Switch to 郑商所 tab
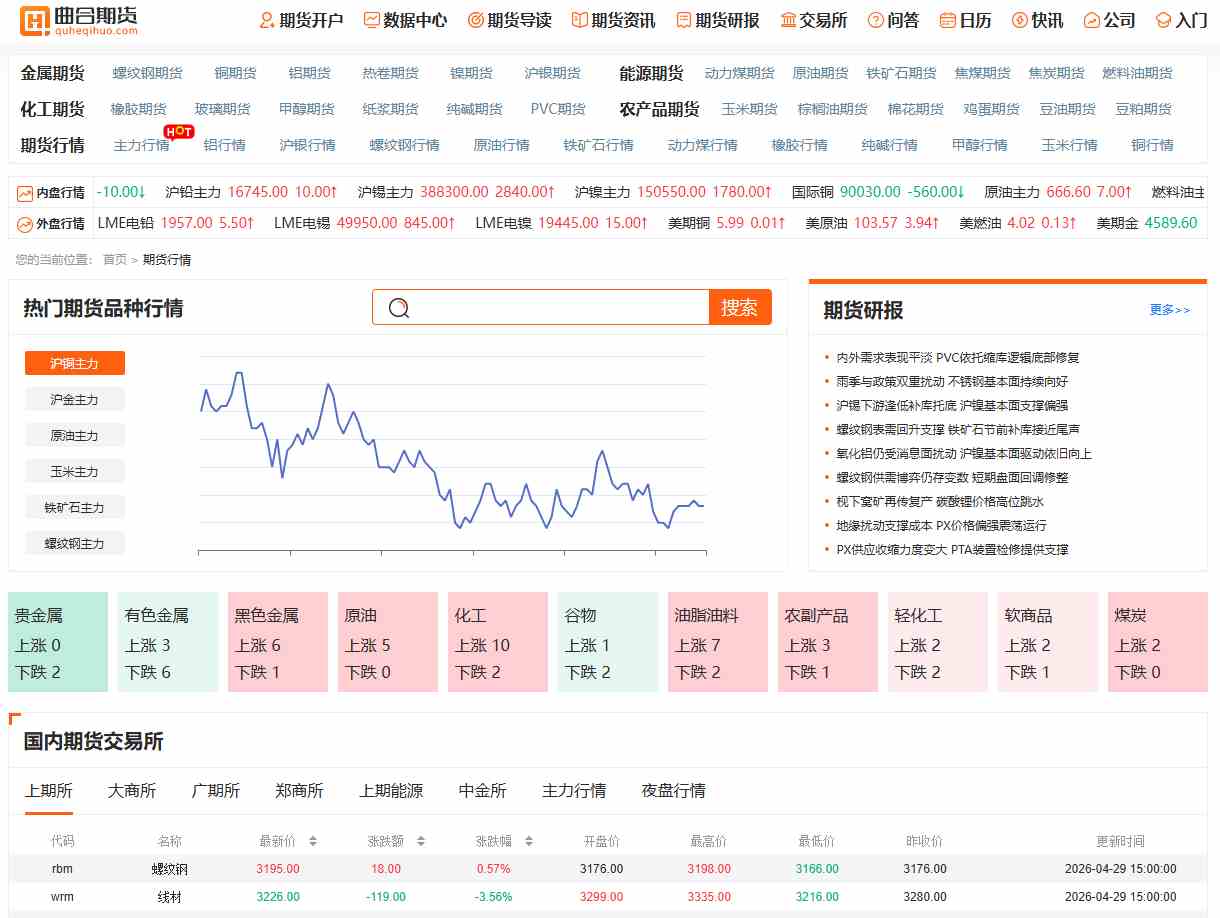The image size is (1220, 918). 299,791
